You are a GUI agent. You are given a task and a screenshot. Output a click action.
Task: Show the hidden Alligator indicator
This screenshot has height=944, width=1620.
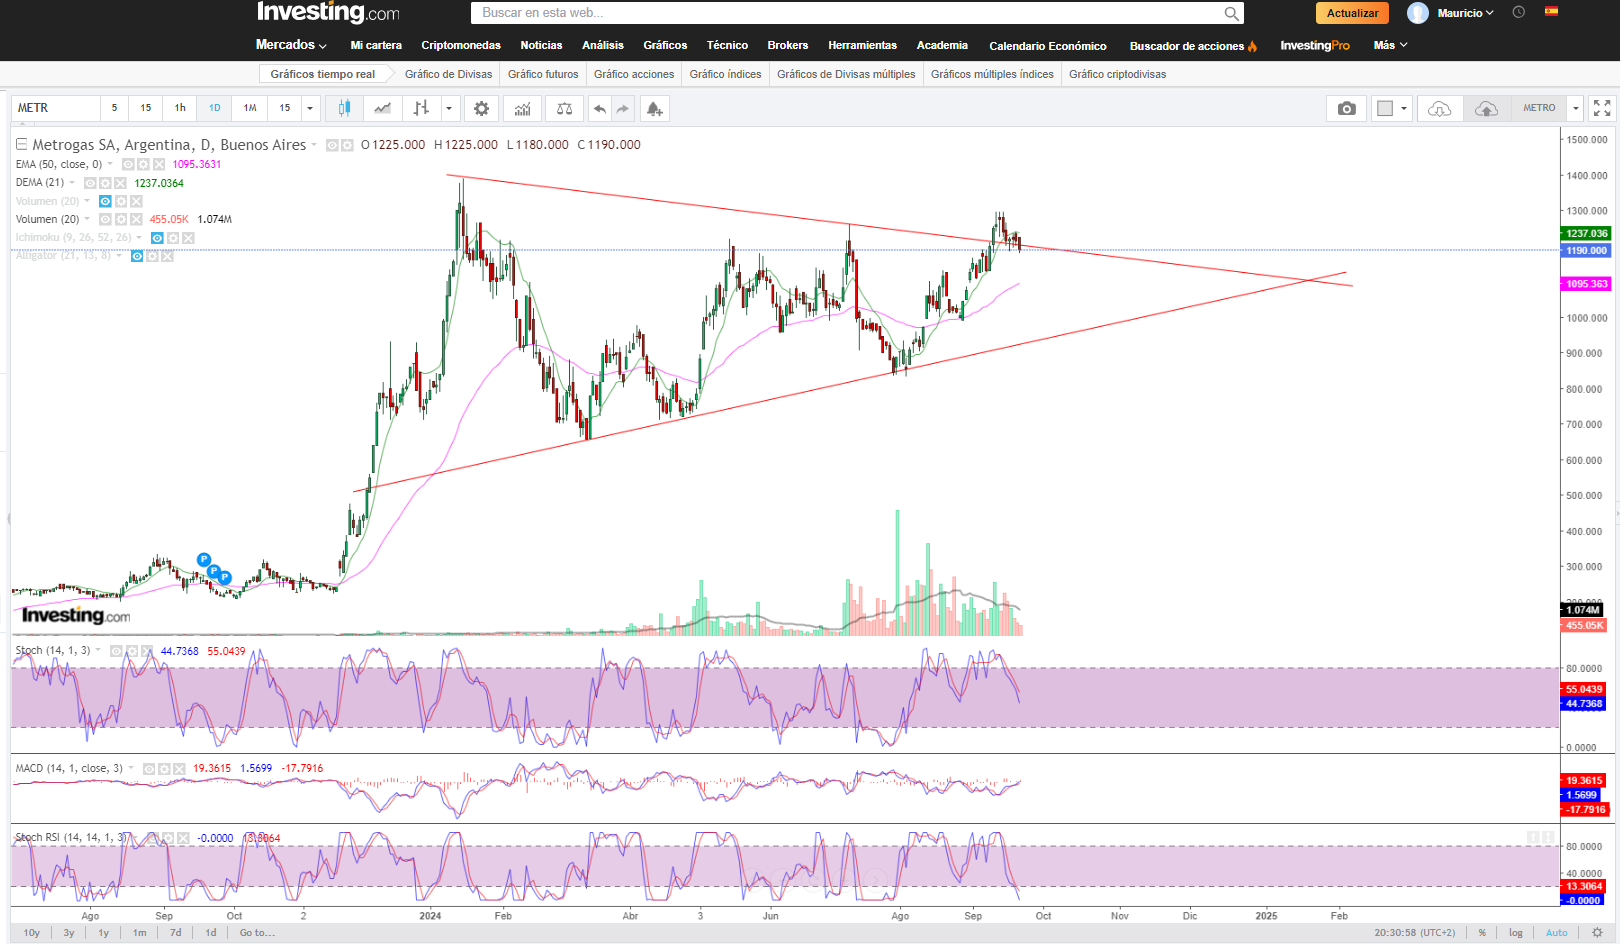[x=137, y=256]
